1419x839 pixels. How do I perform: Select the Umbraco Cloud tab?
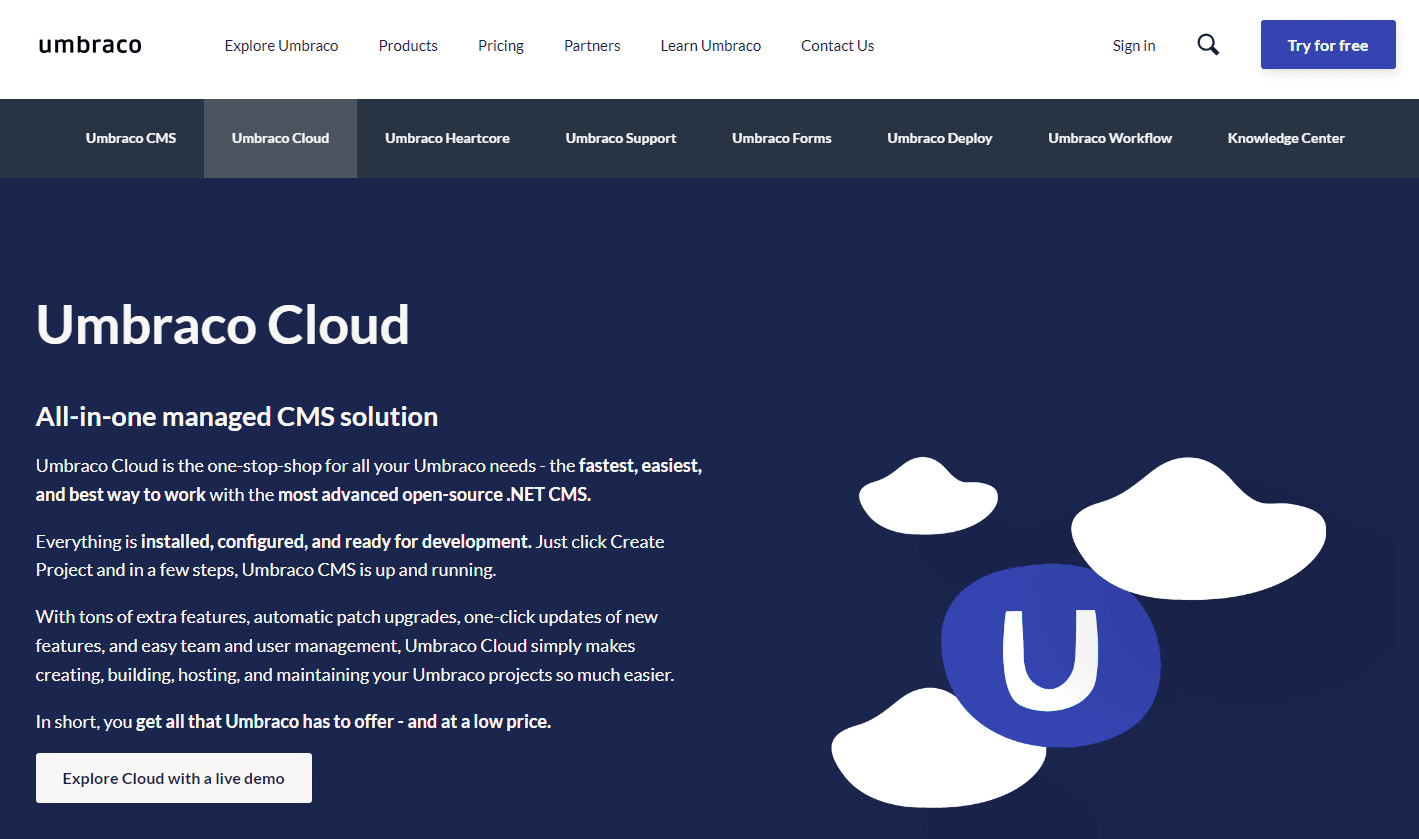click(x=280, y=138)
